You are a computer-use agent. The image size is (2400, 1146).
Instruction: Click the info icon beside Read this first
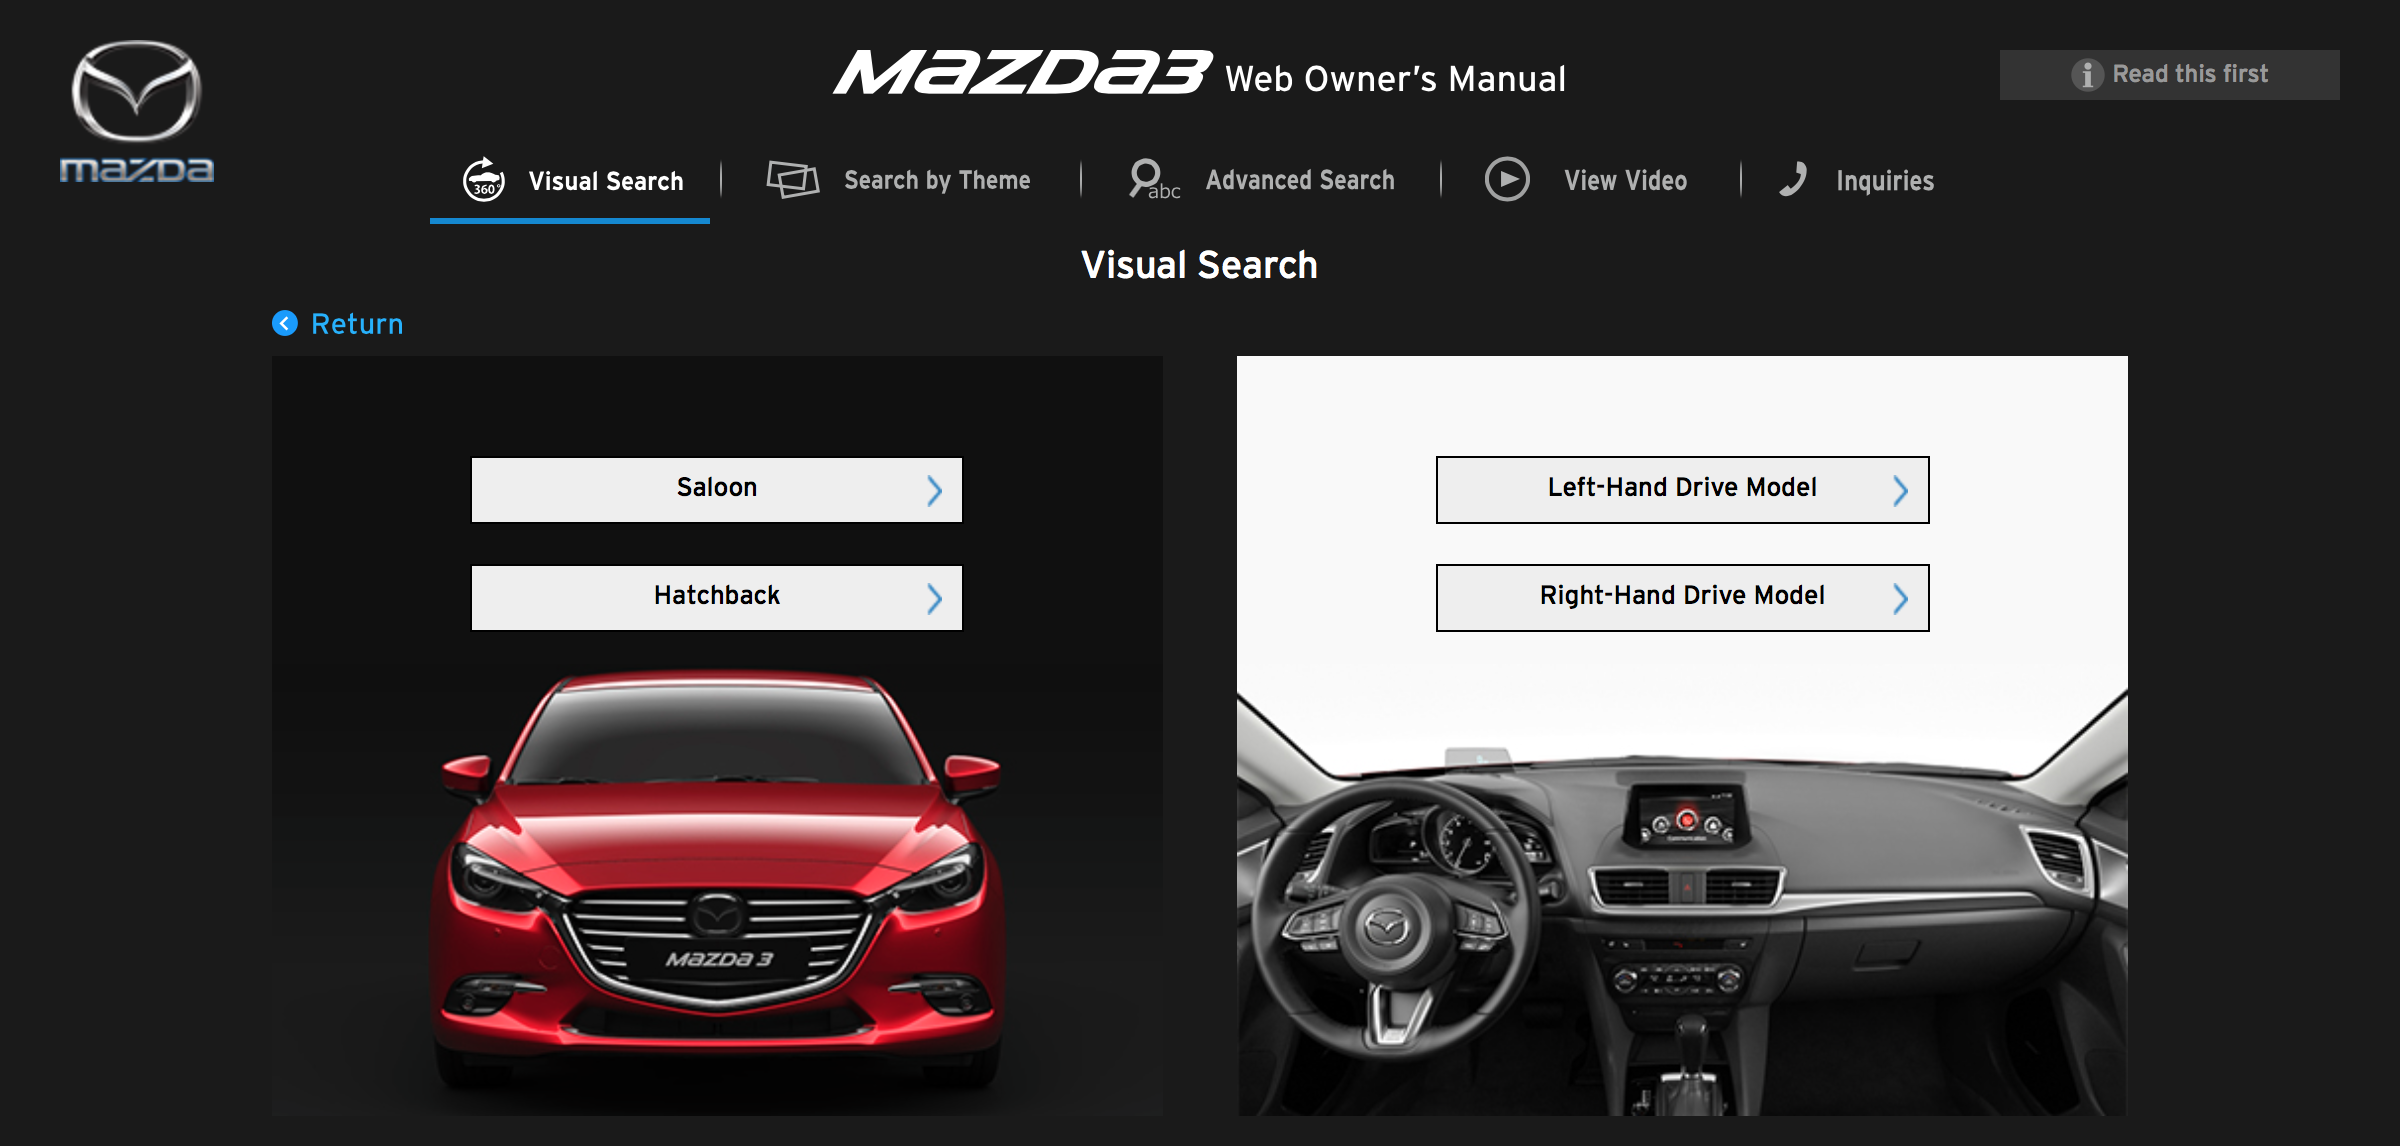pyautogui.click(x=2087, y=75)
